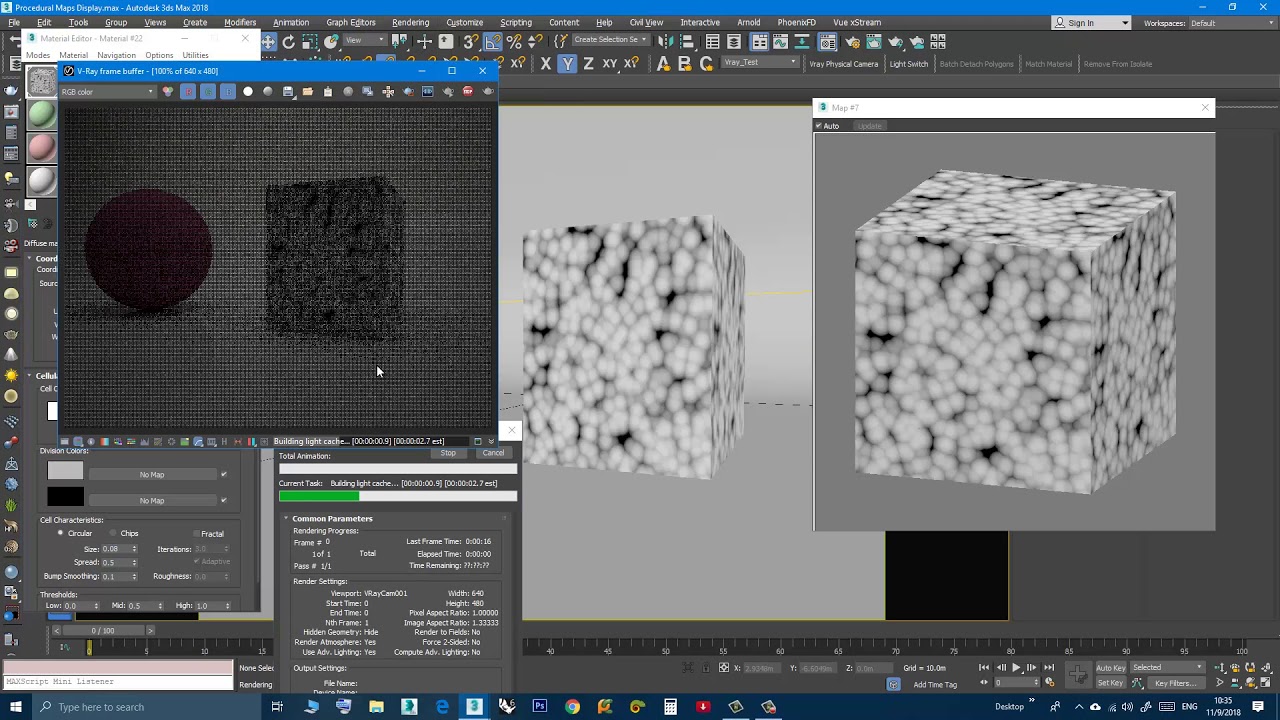Image resolution: width=1280 pixels, height=720 pixels.
Task: Click the Play Animation button
Action: pyautogui.click(x=1016, y=667)
